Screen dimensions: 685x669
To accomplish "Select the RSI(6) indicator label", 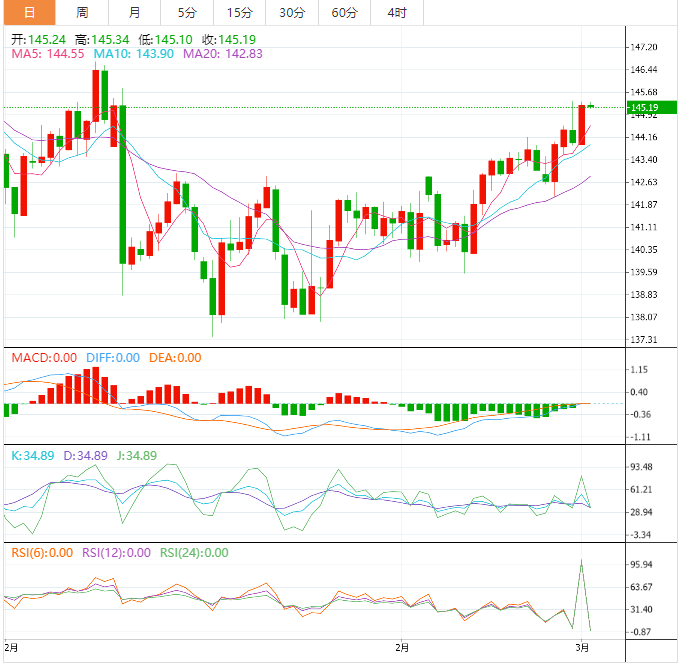I will coord(40,553).
